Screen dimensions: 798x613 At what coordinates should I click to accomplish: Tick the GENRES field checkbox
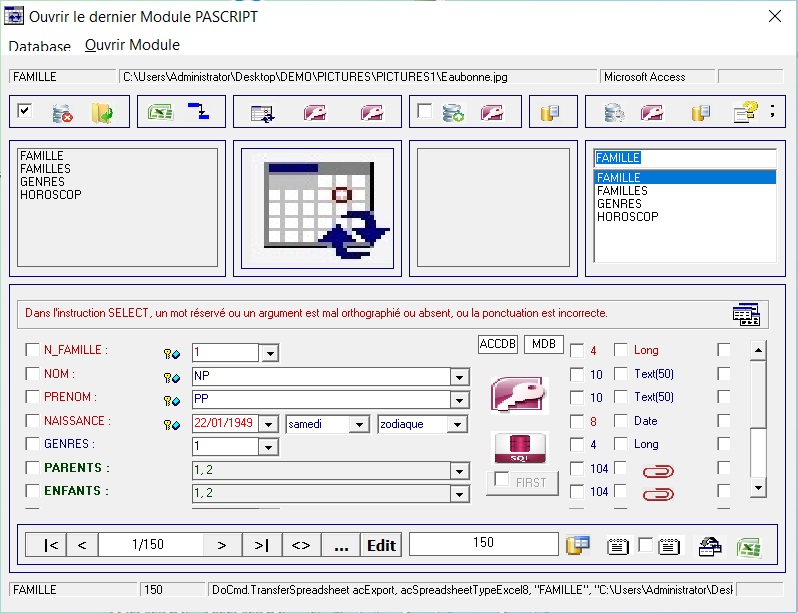tap(32, 443)
